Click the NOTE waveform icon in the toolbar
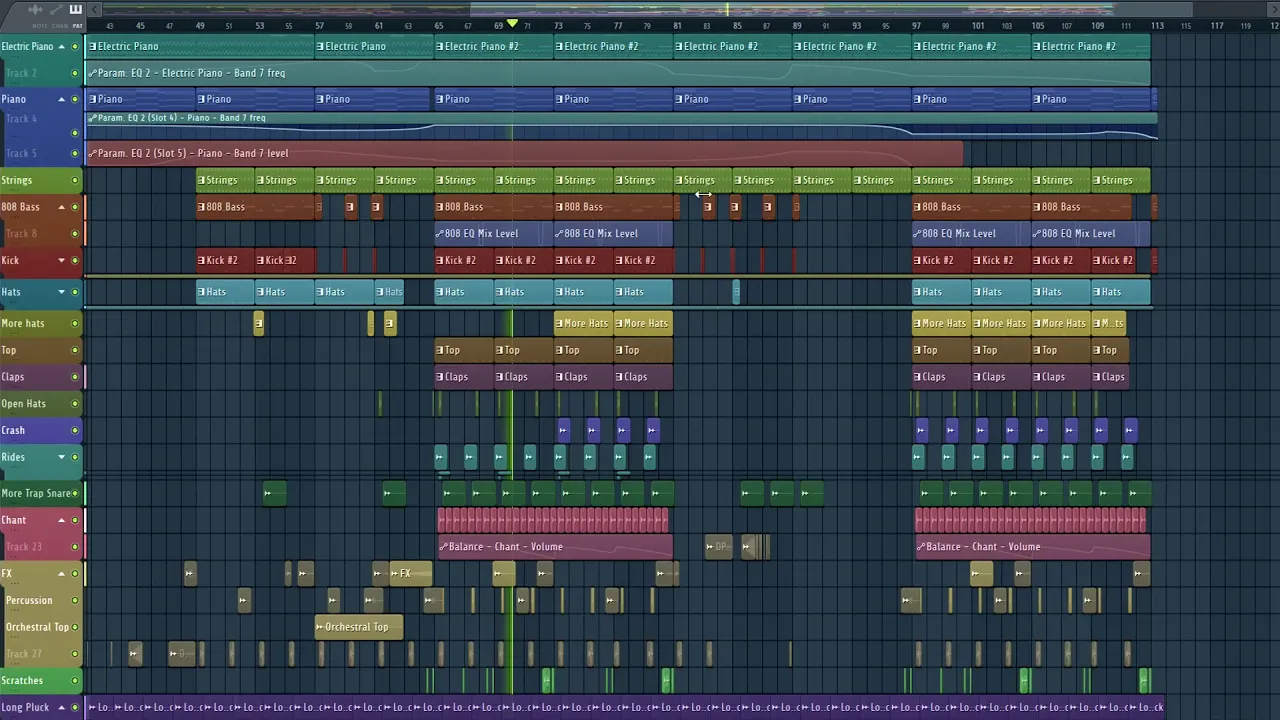1280x720 pixels. (35, 9)
